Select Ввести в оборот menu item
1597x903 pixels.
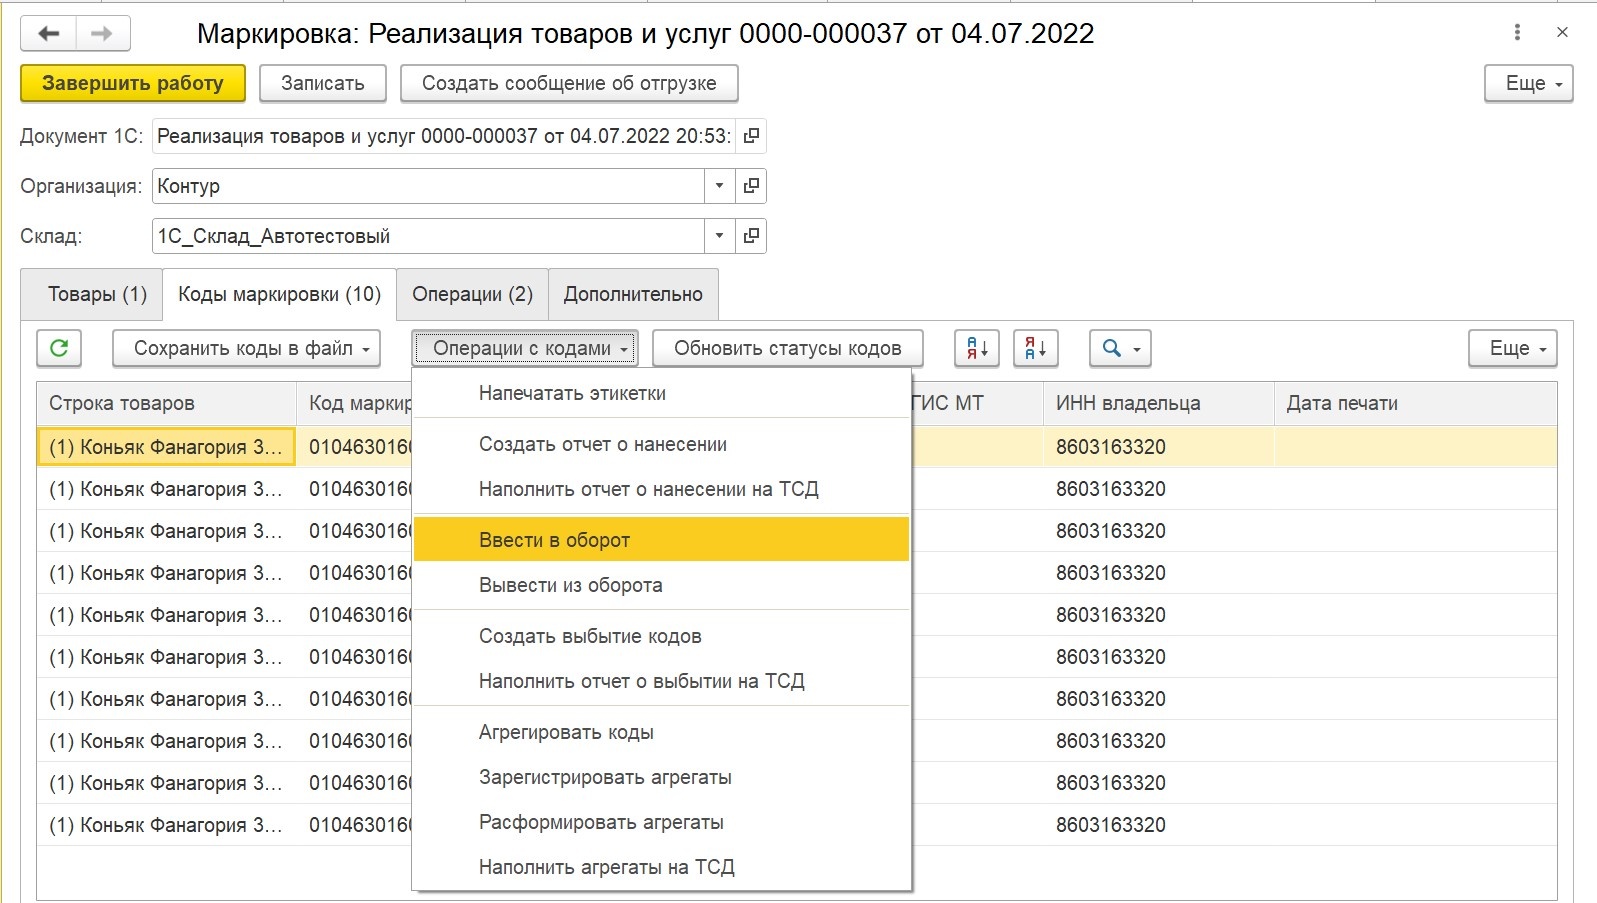tap(661, 540)
